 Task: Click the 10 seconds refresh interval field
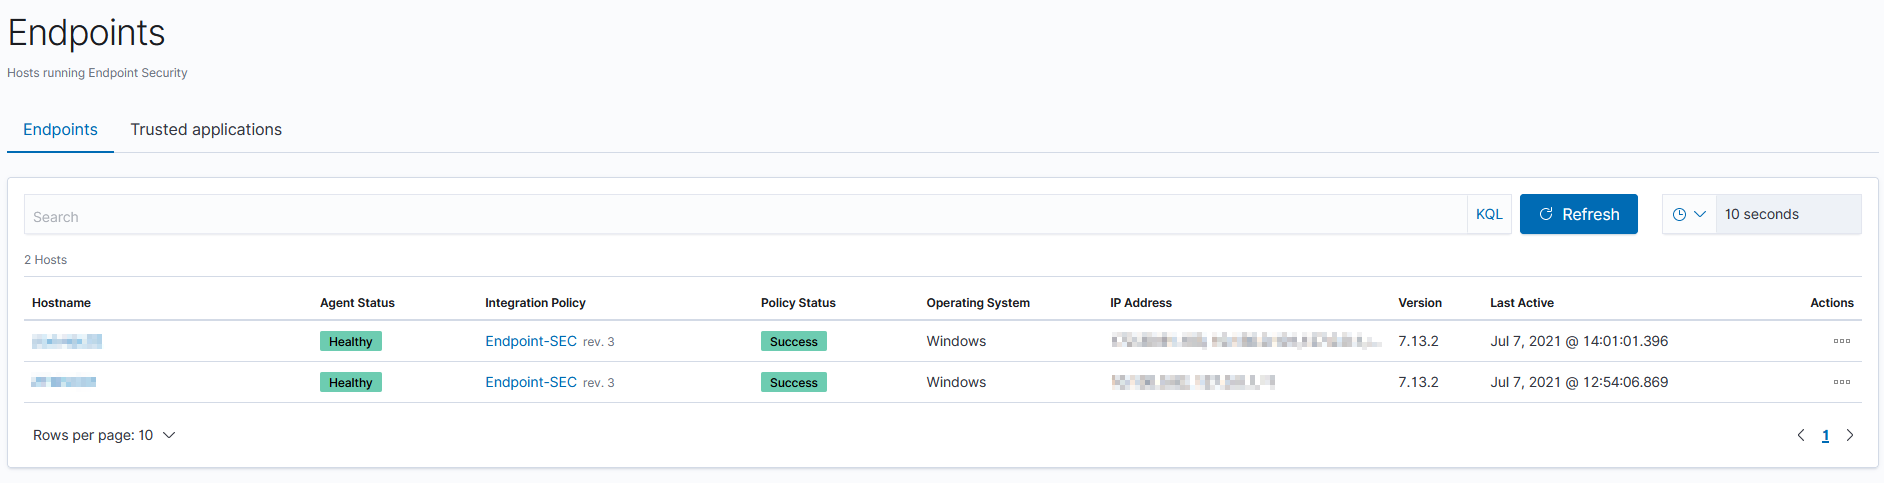(1788, 214)
